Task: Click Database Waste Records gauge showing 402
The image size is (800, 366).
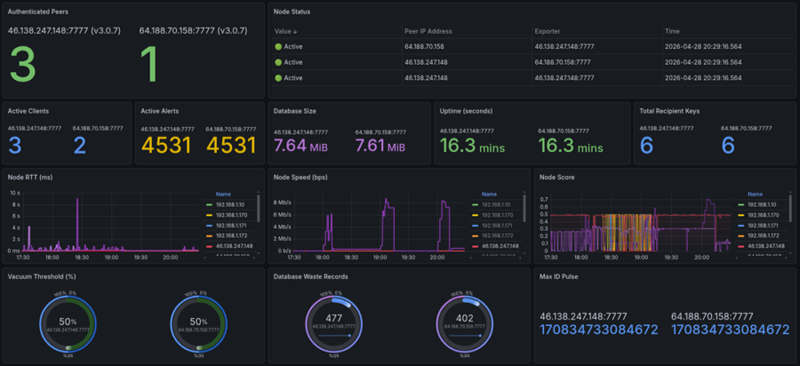Action: 465,325
